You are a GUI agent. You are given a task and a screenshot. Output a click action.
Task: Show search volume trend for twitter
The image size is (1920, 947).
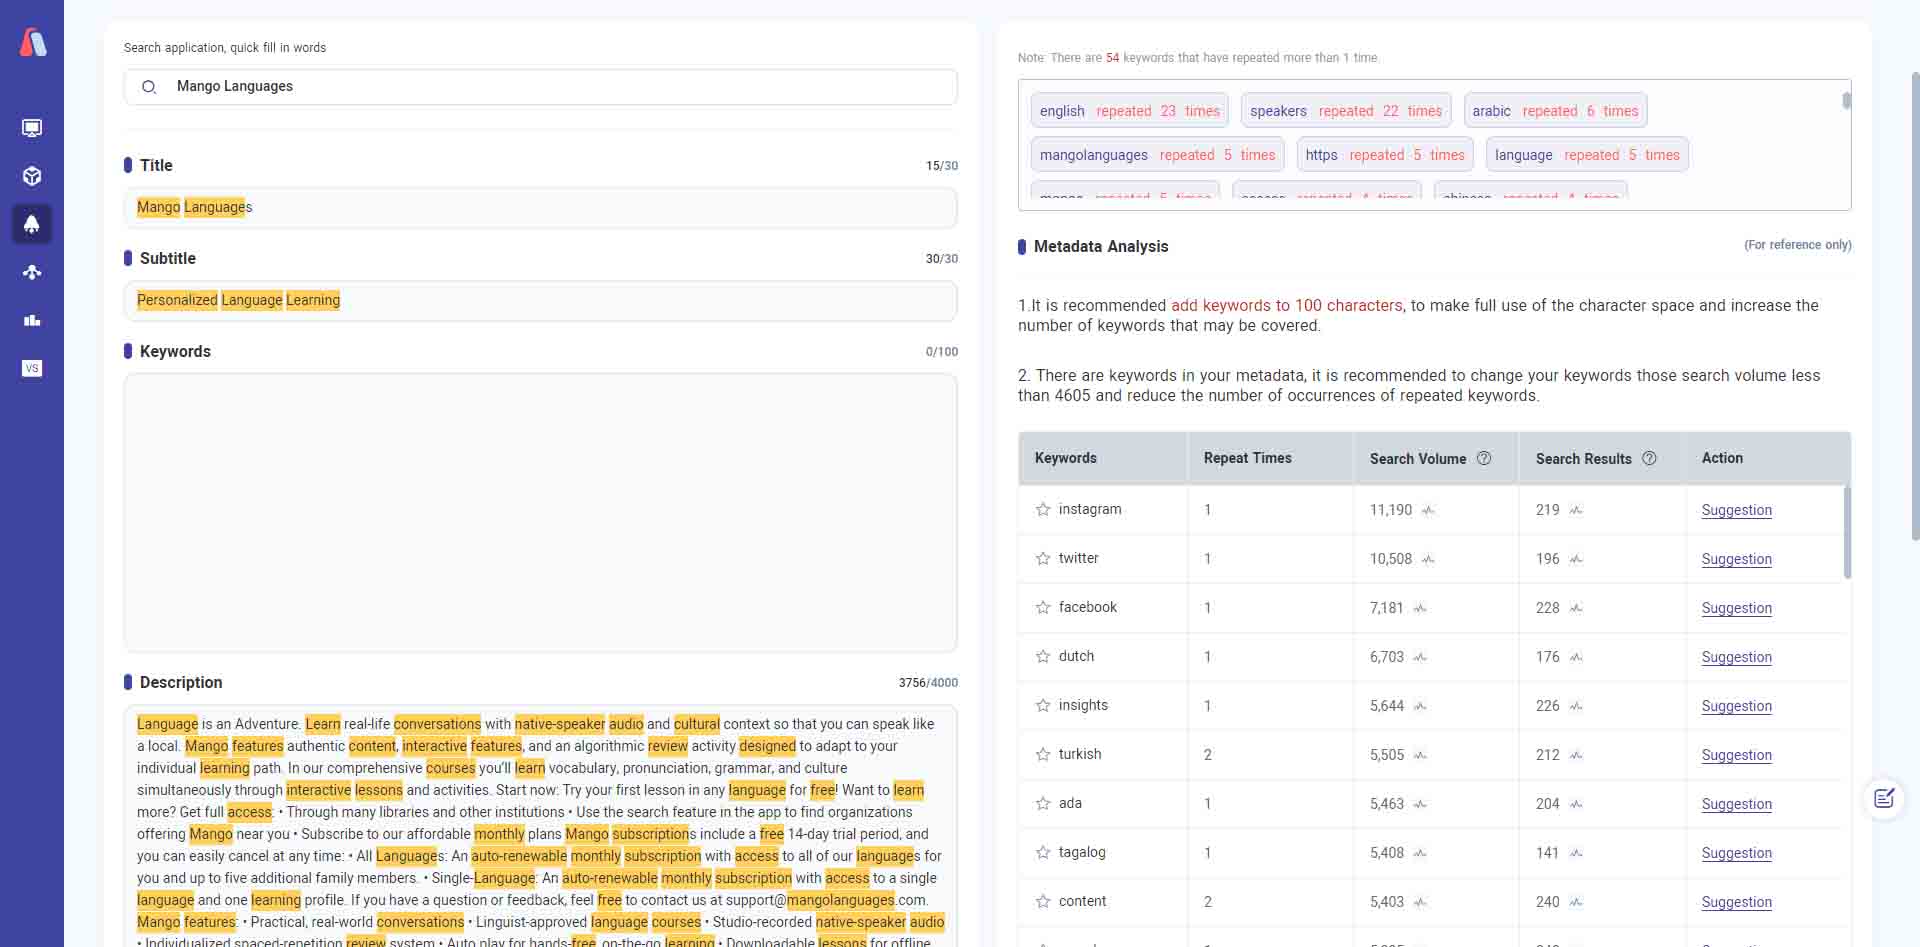[x=1428, y=559]
